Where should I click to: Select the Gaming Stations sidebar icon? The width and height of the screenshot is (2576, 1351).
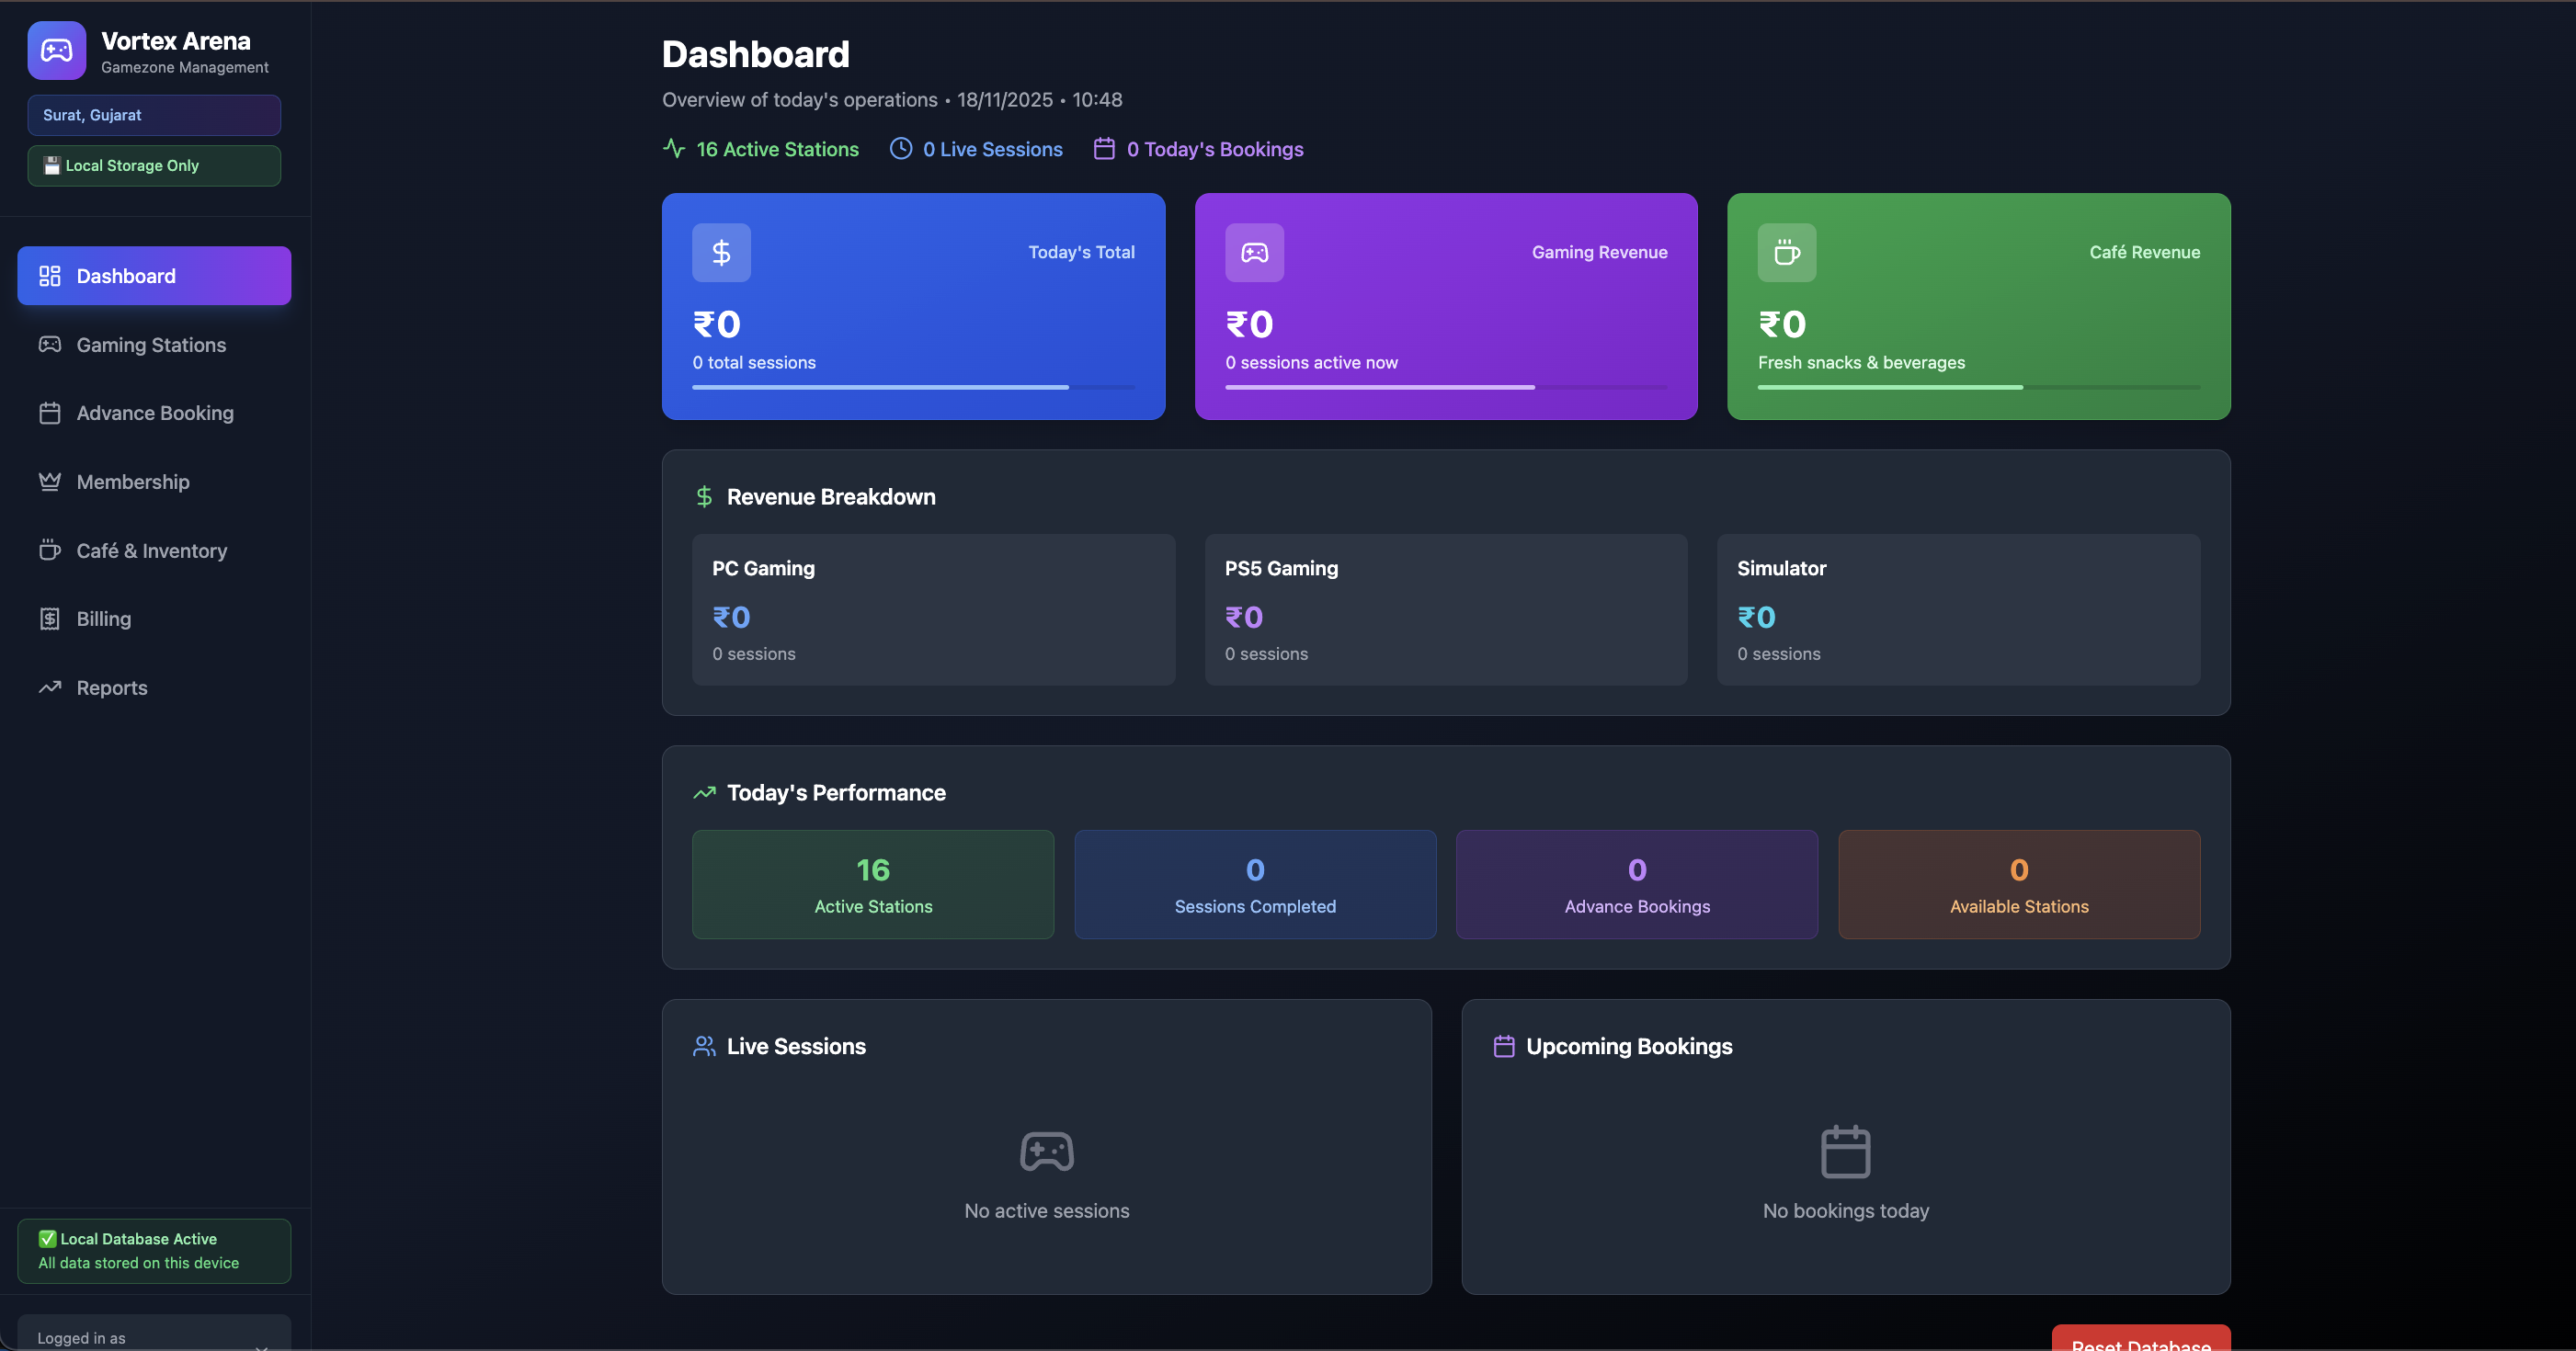tap(50, 344)
